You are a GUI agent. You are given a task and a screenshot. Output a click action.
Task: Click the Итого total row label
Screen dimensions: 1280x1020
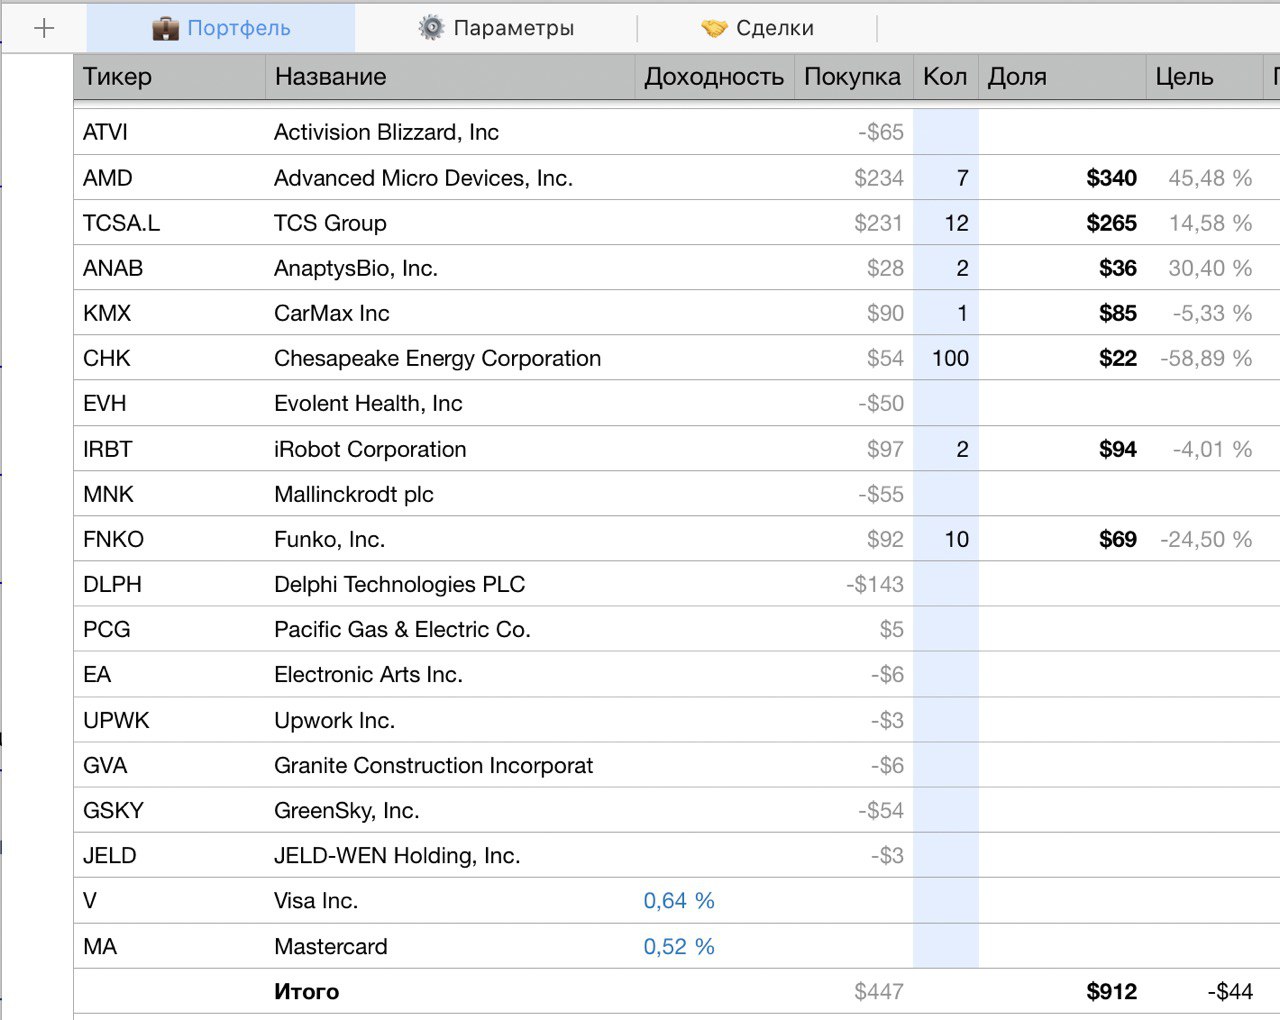click(x=307, y=991)
